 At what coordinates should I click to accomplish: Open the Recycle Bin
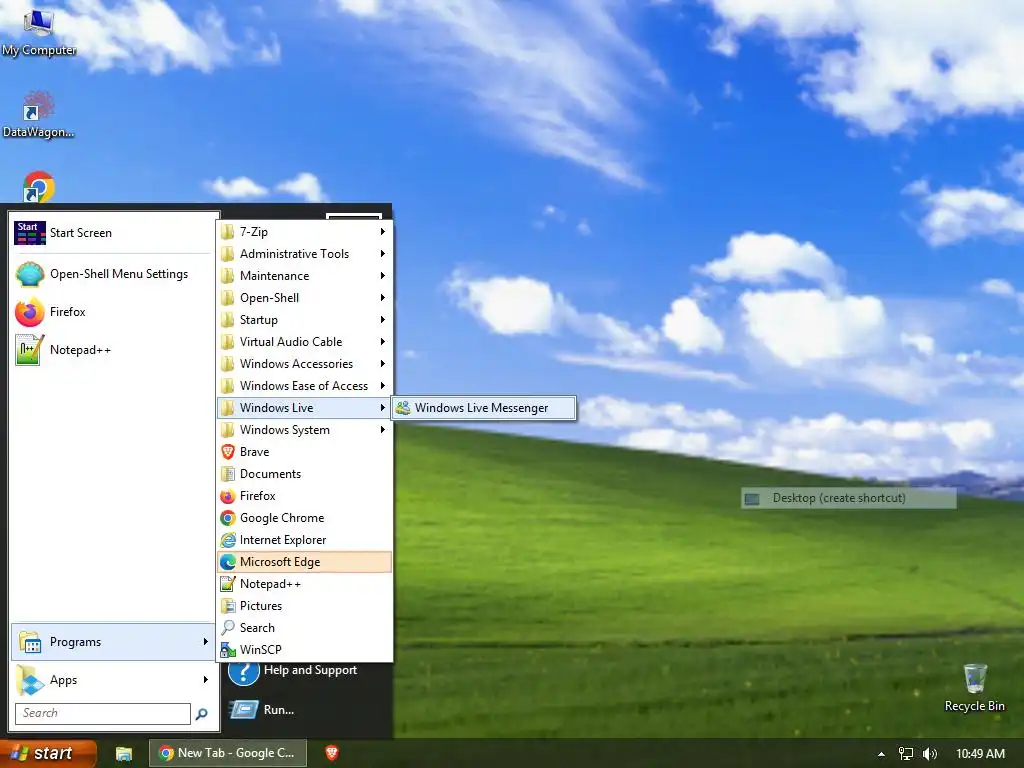pyautogui.click(x=974, y=688)
